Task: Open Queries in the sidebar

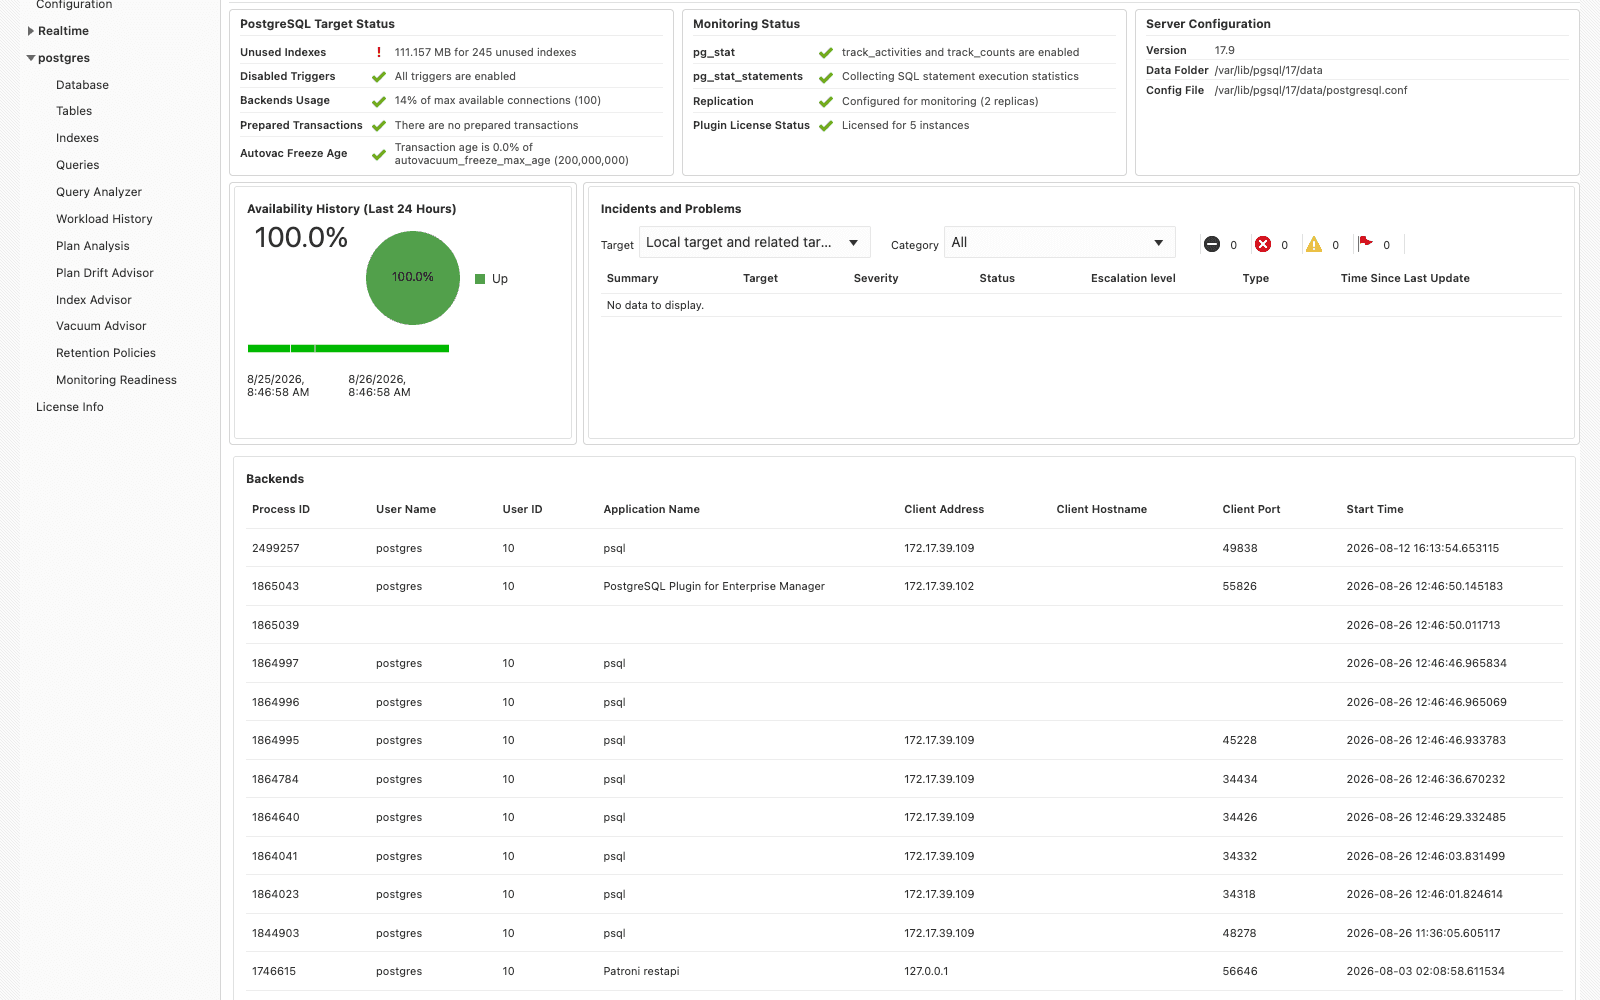Action: 78,165
